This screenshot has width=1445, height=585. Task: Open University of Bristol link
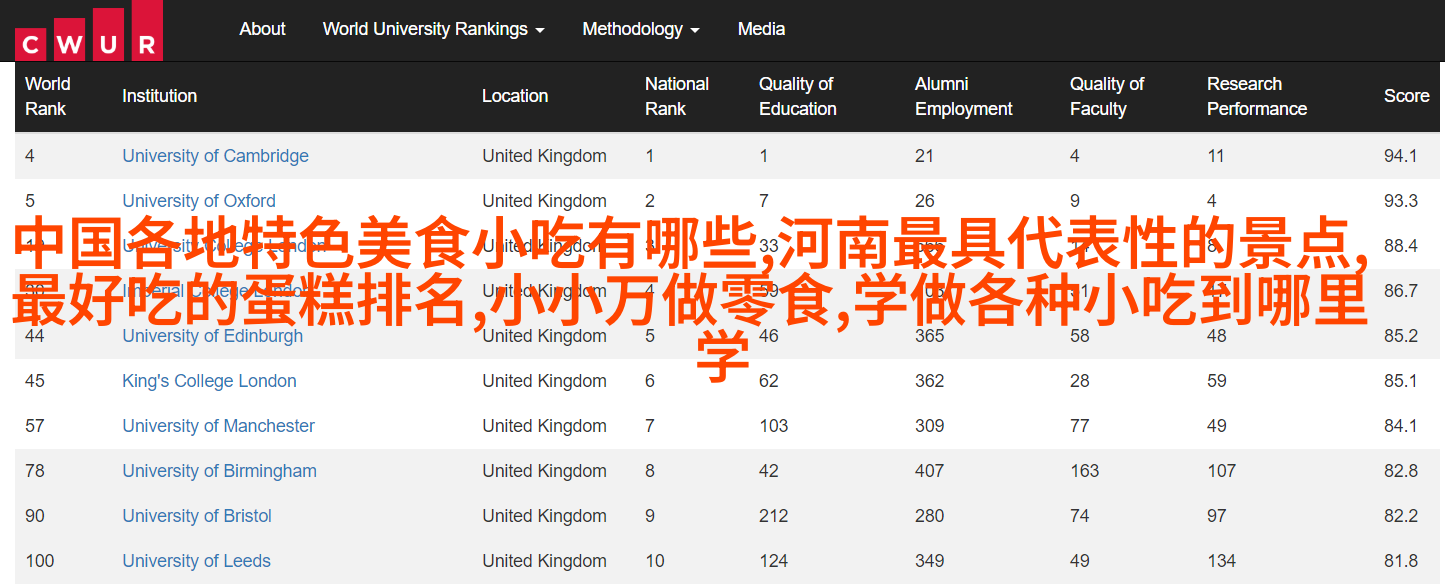coord(197,516)
